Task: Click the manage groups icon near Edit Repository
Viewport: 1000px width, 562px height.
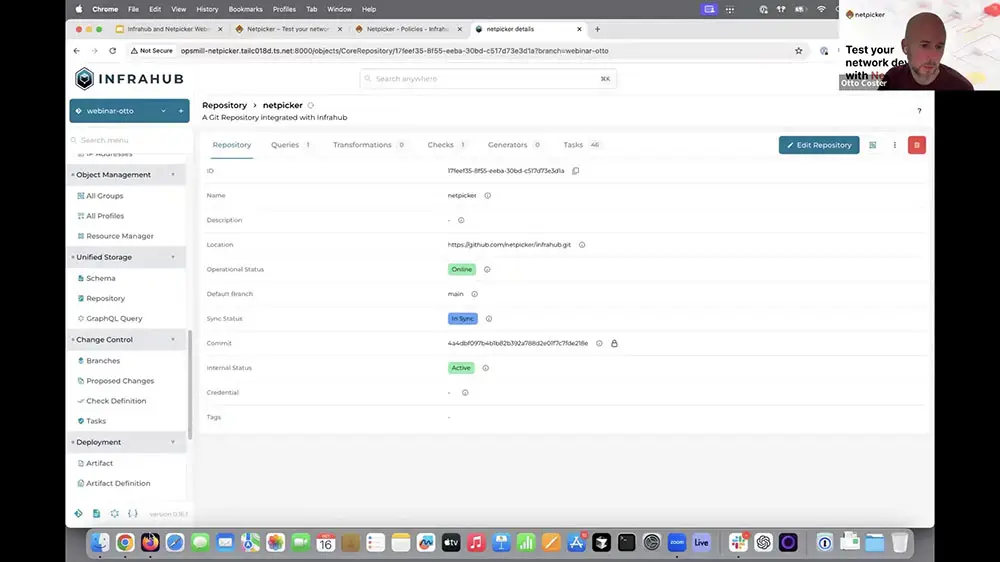Action: pos(872,145)
